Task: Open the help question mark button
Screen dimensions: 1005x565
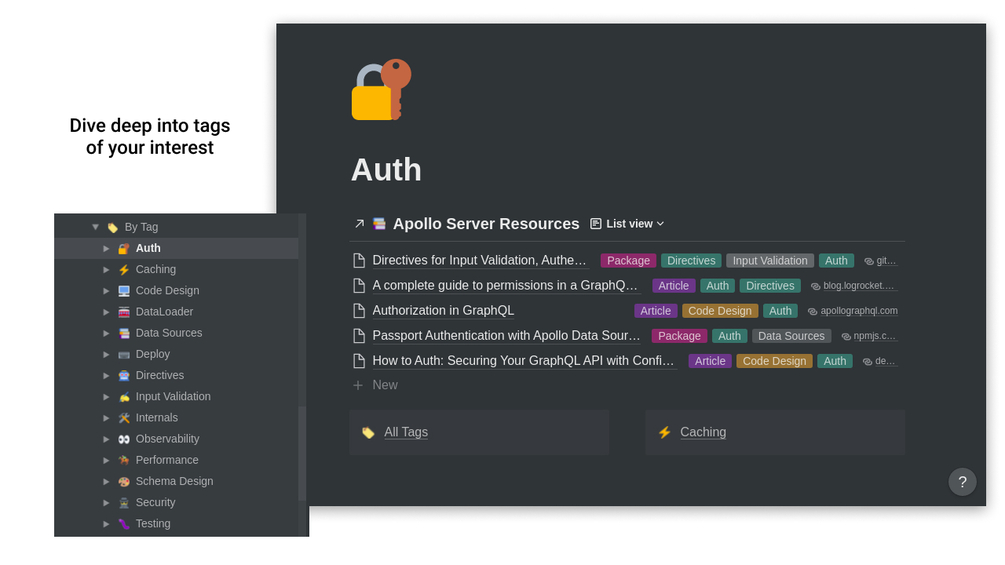Action: 962,482
